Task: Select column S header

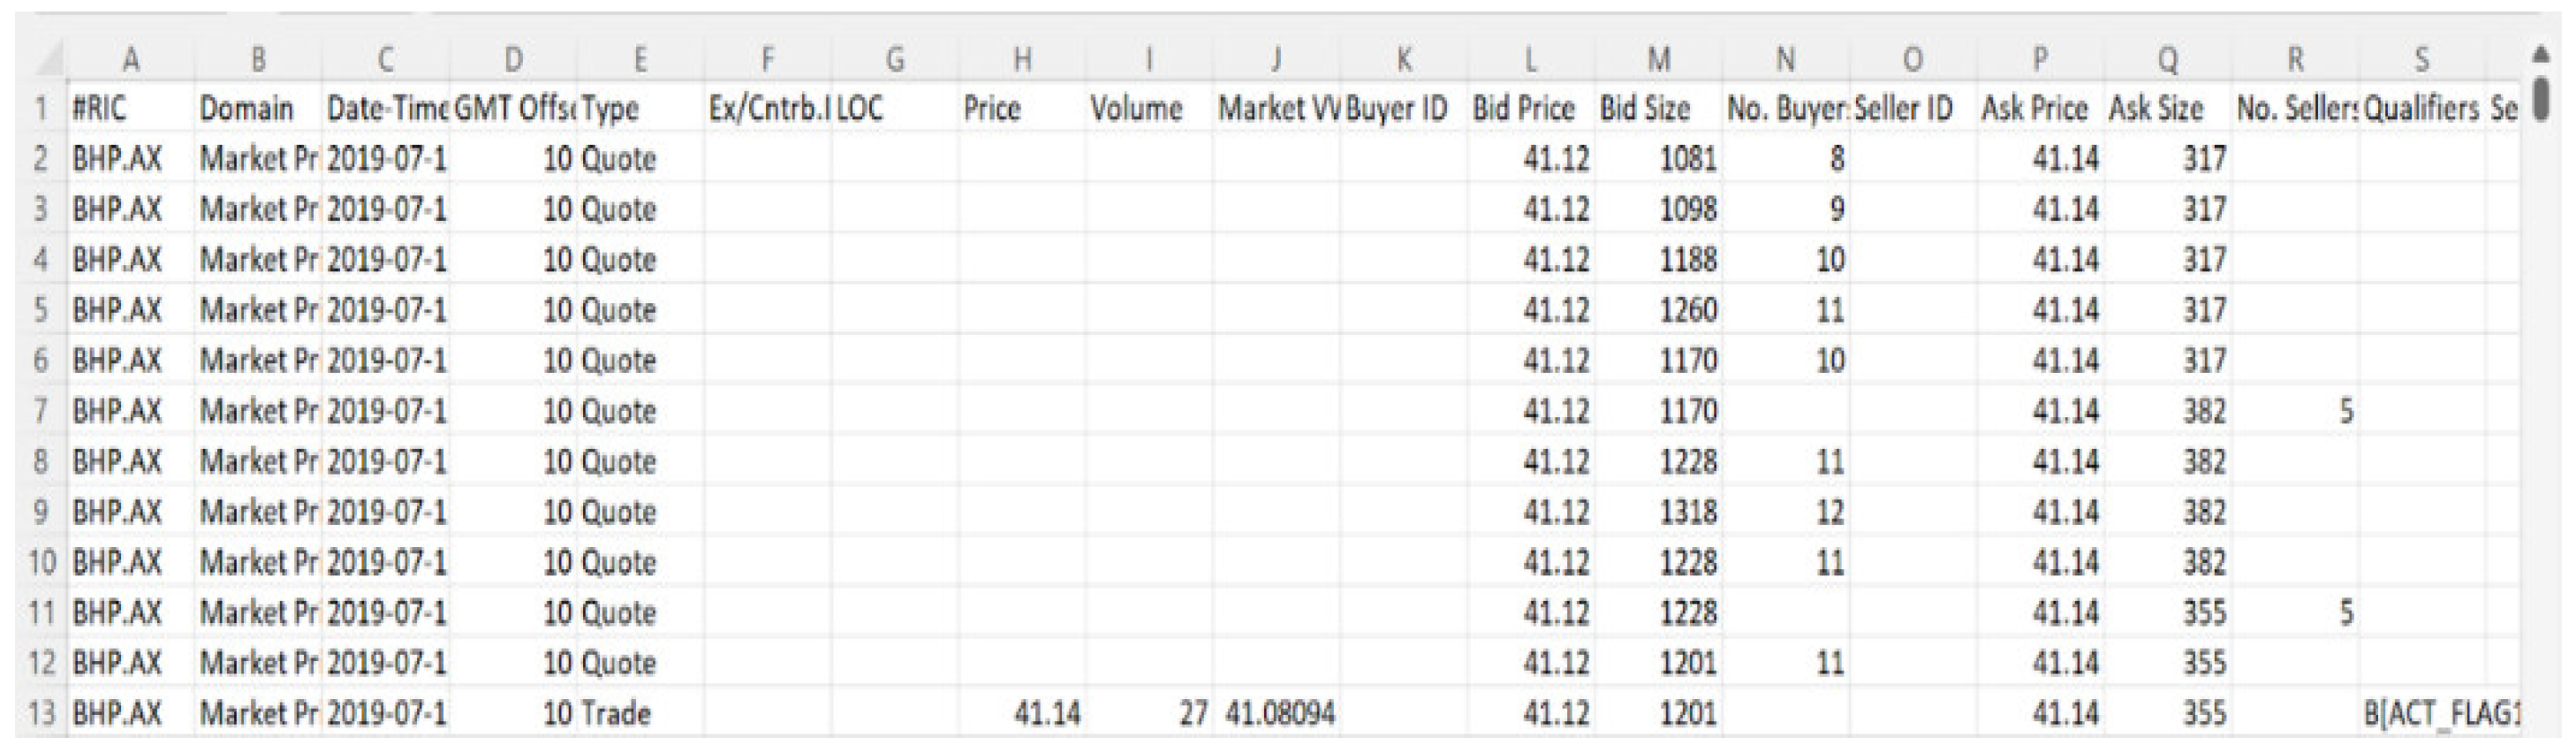Action: 2422,60
